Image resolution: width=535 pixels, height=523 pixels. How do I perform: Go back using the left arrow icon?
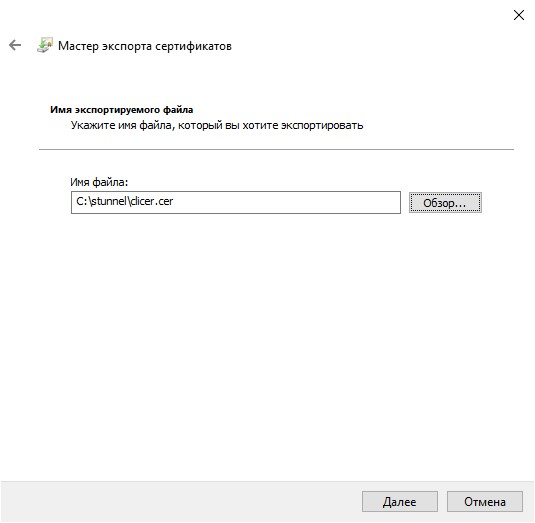(15, 45)
